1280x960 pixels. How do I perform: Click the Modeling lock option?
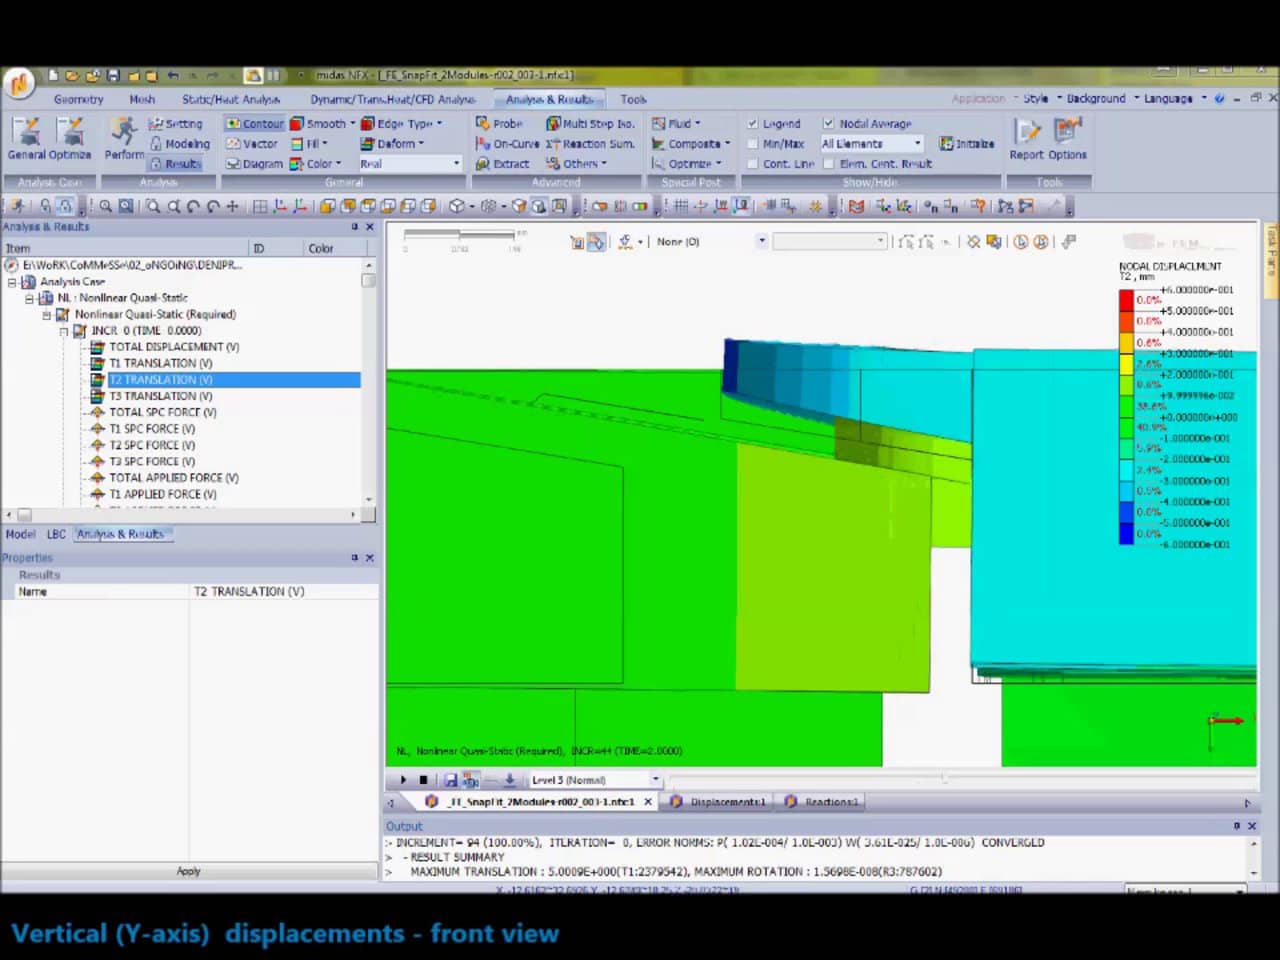(180, 144)
